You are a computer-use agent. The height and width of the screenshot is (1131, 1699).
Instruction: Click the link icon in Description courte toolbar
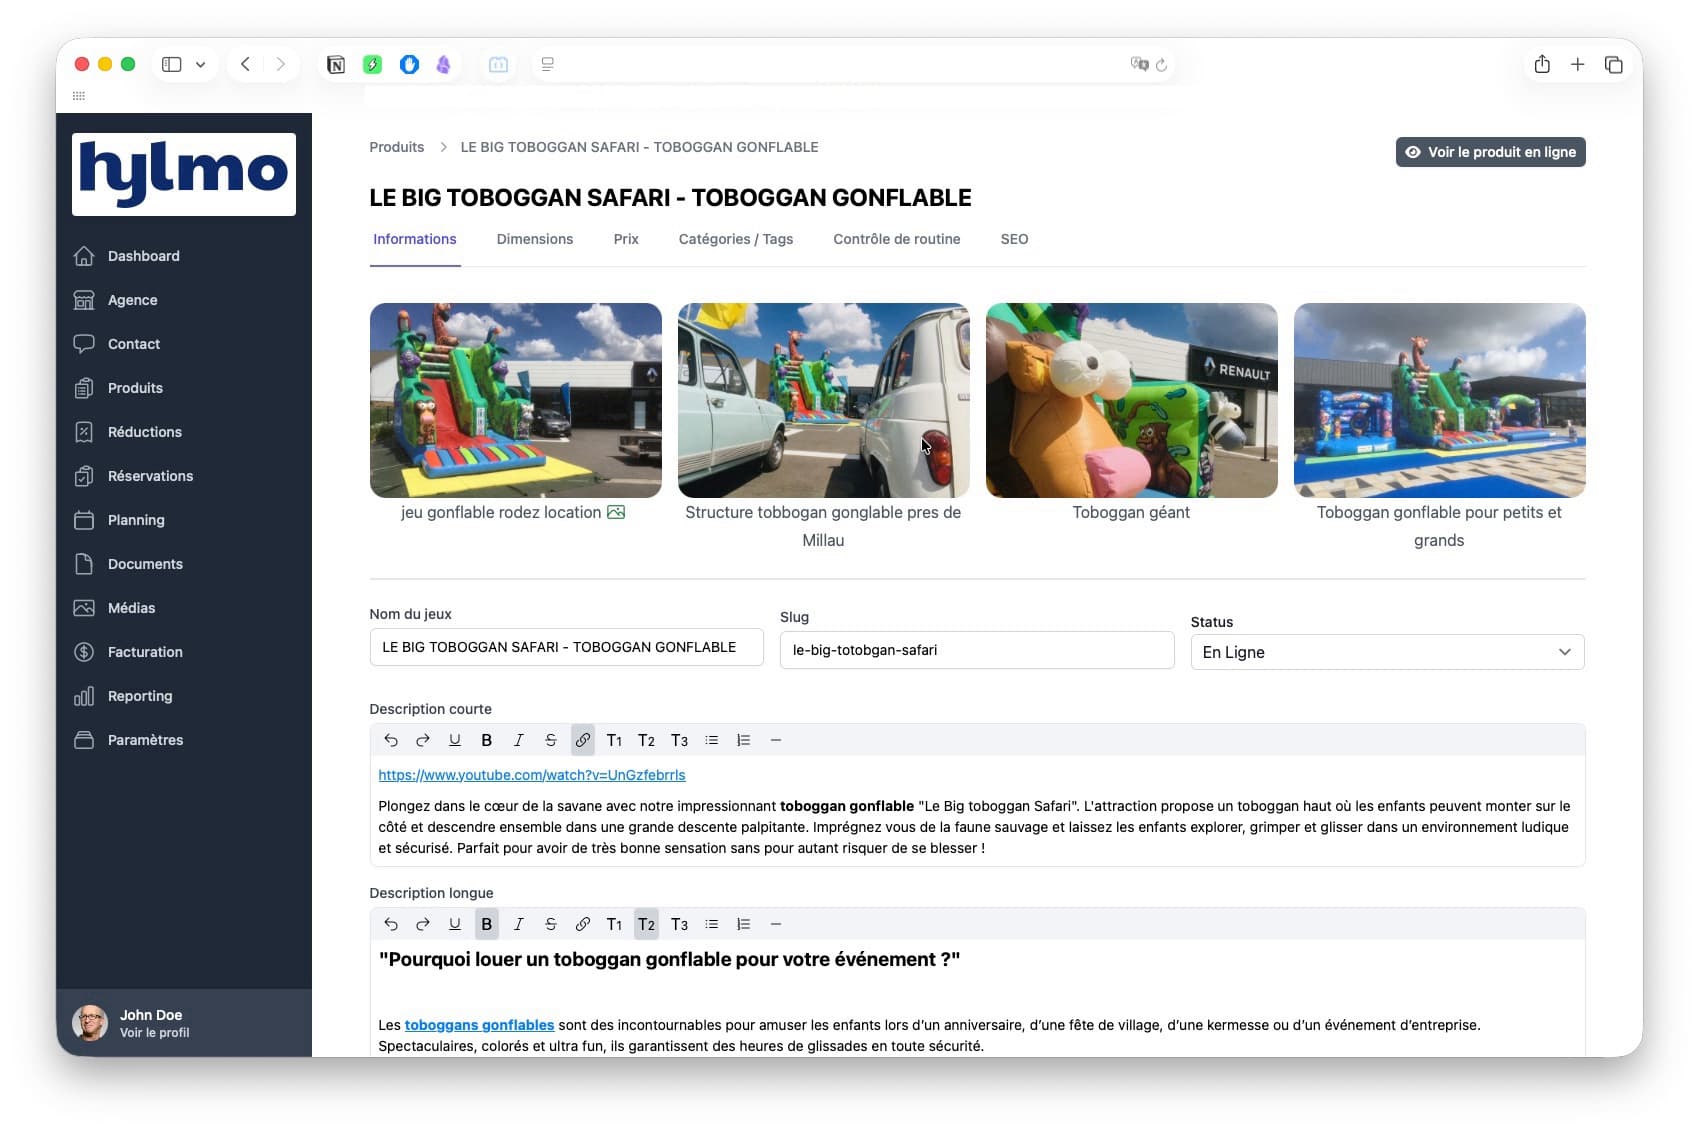pyautogui.click(x=582, y=740)
